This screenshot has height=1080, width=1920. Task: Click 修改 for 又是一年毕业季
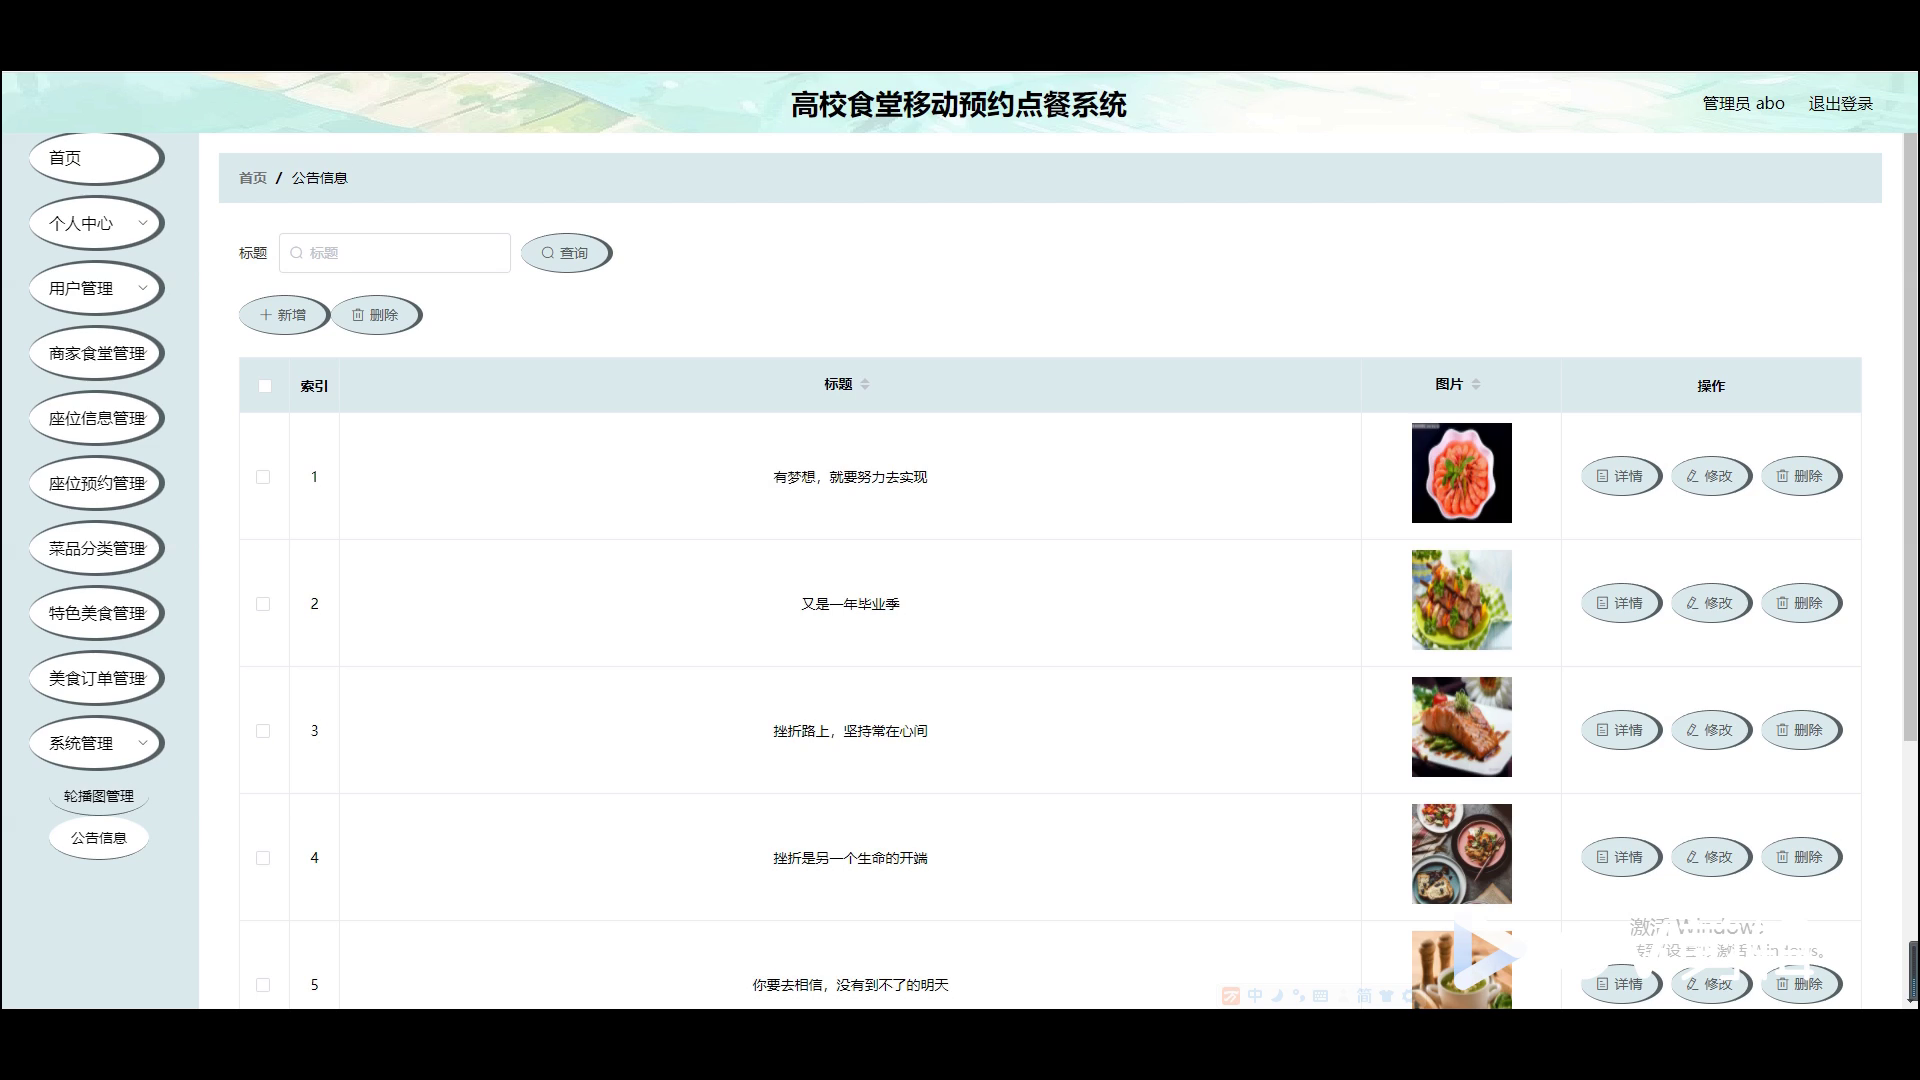tap(1711, 603)
